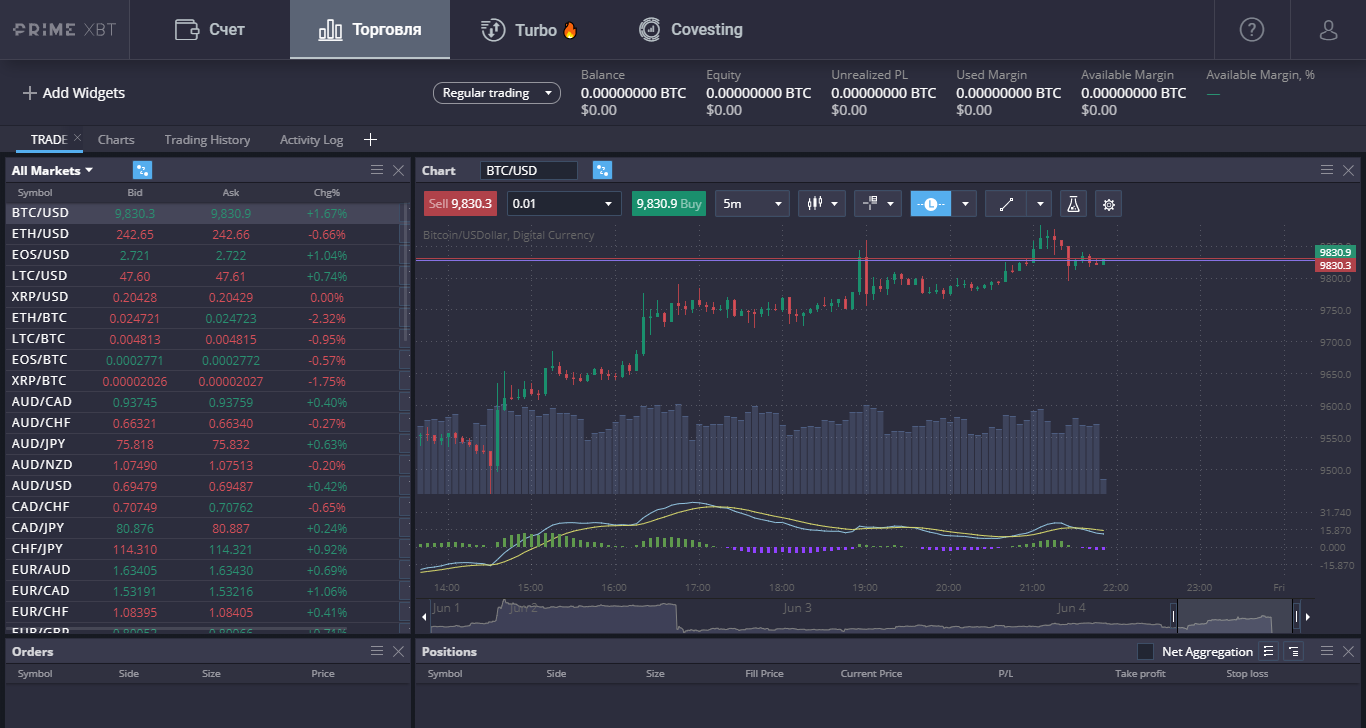This screenshot has height=728, width=1366.
Task: Switch to the Trading History tab
Action: (207, 140)
